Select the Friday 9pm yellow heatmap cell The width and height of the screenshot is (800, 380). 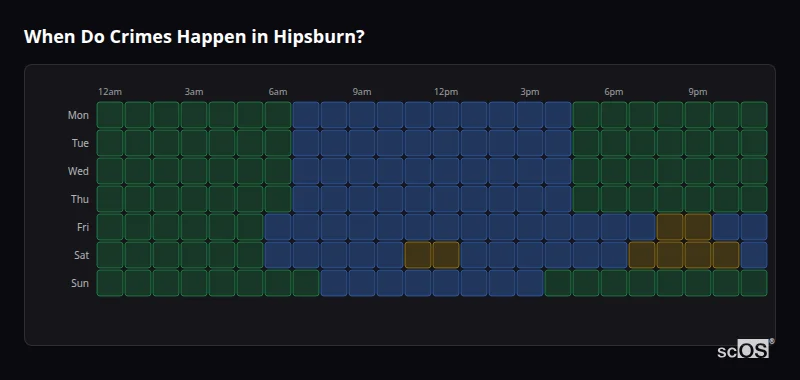tap(698, 227)
